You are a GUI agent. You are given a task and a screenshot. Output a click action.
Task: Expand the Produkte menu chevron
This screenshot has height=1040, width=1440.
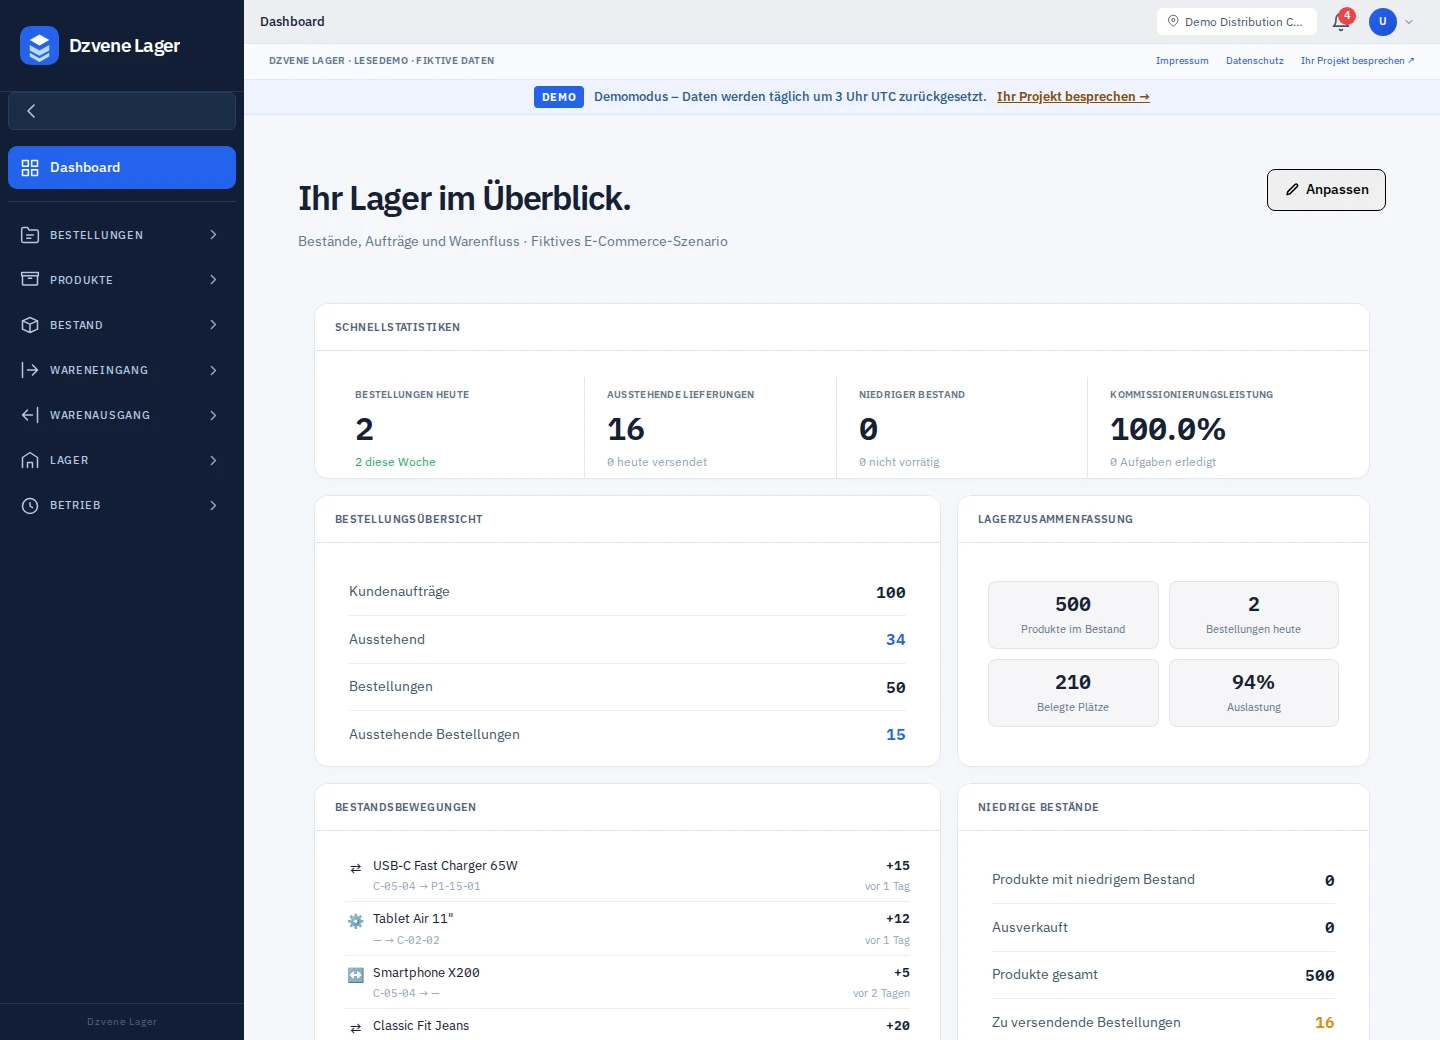point(213,280)
